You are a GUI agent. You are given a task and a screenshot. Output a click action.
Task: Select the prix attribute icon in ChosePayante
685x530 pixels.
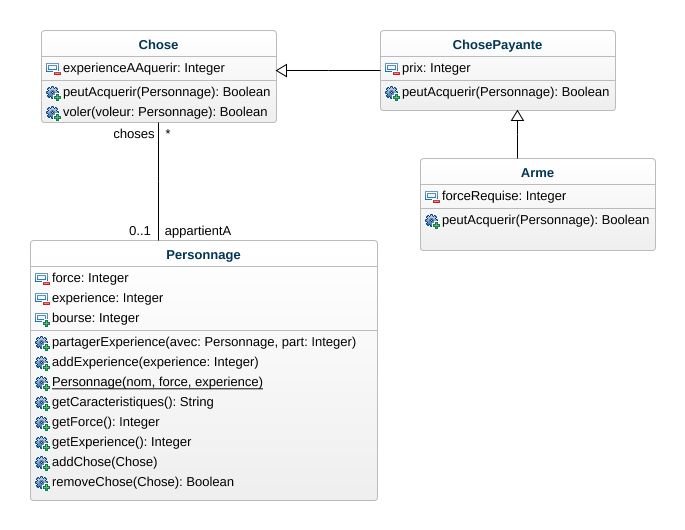[x=392, y=69]
